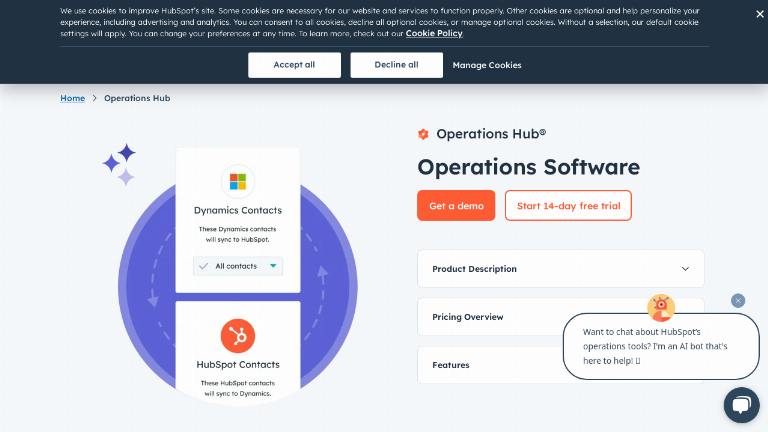Expand the Product Description section

pyautogui.click(x=560, y=269)
